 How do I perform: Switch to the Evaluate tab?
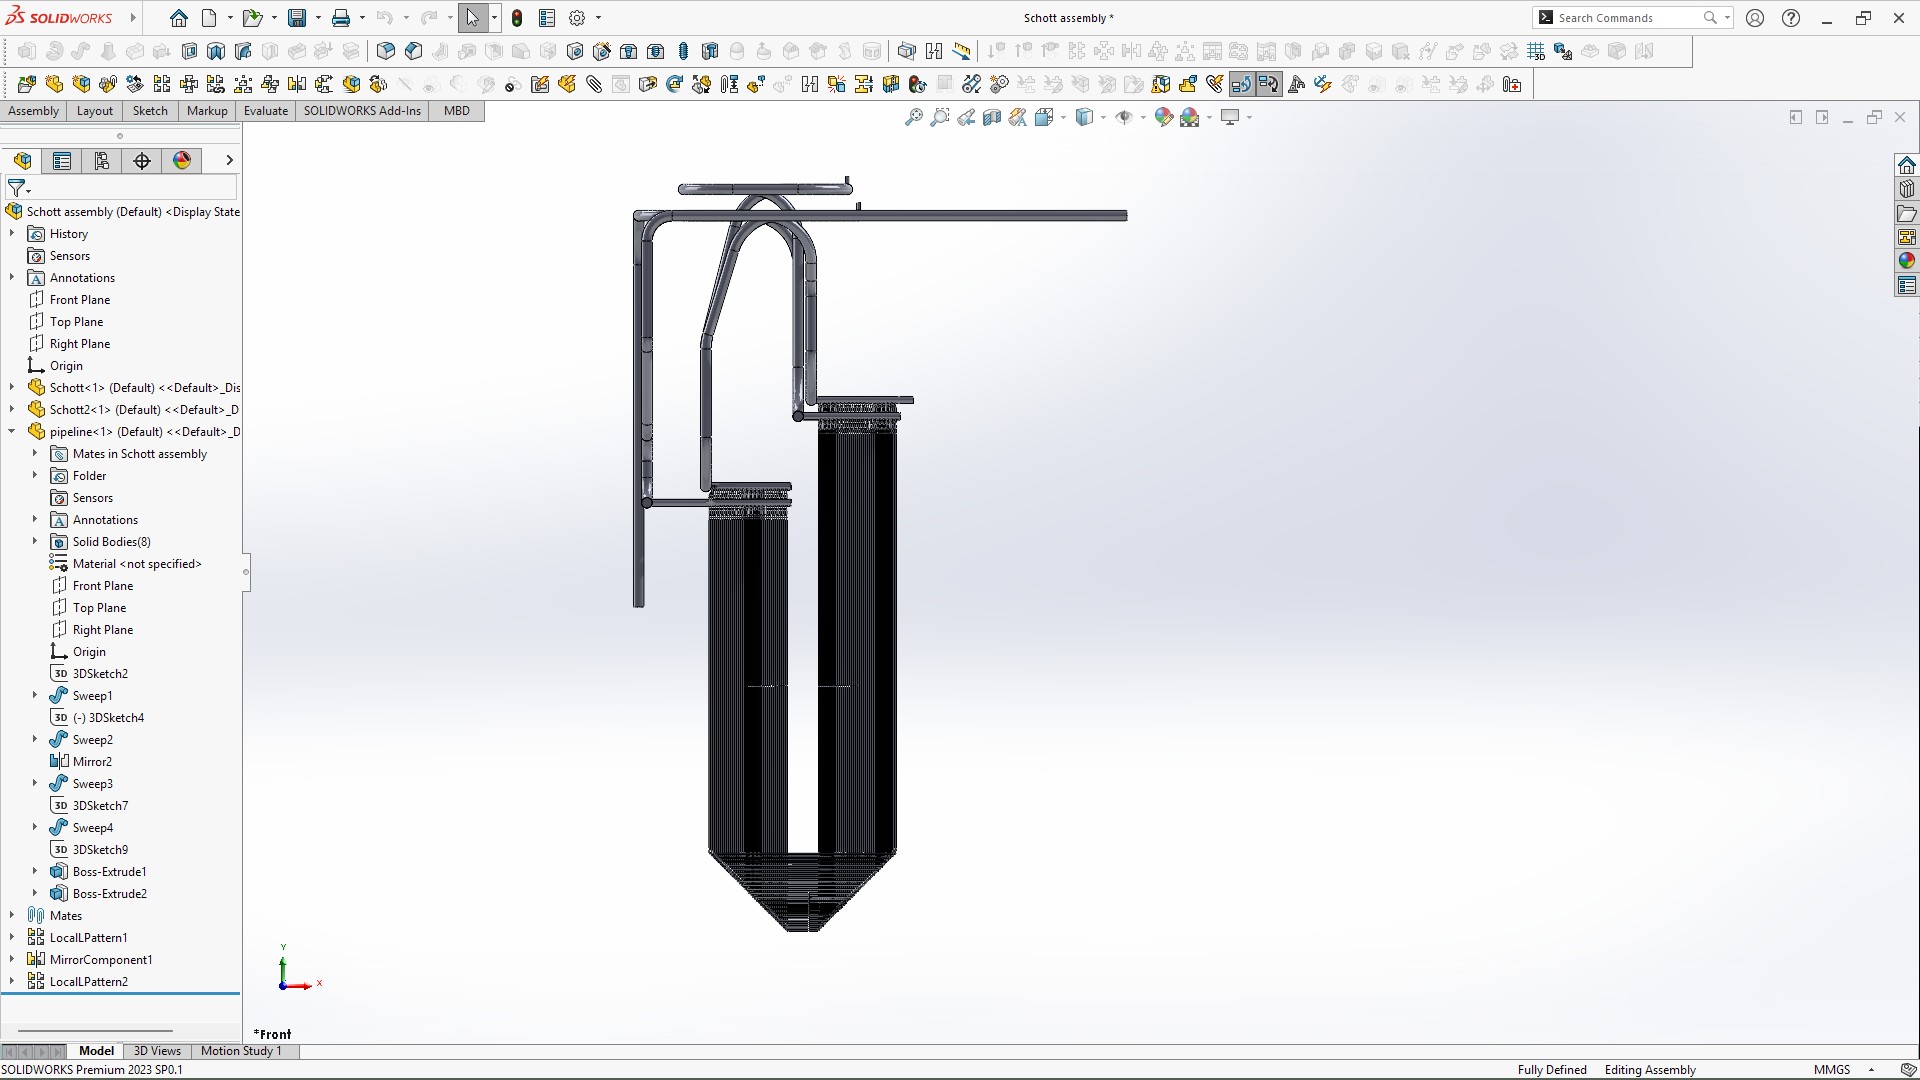pos(266,111)
